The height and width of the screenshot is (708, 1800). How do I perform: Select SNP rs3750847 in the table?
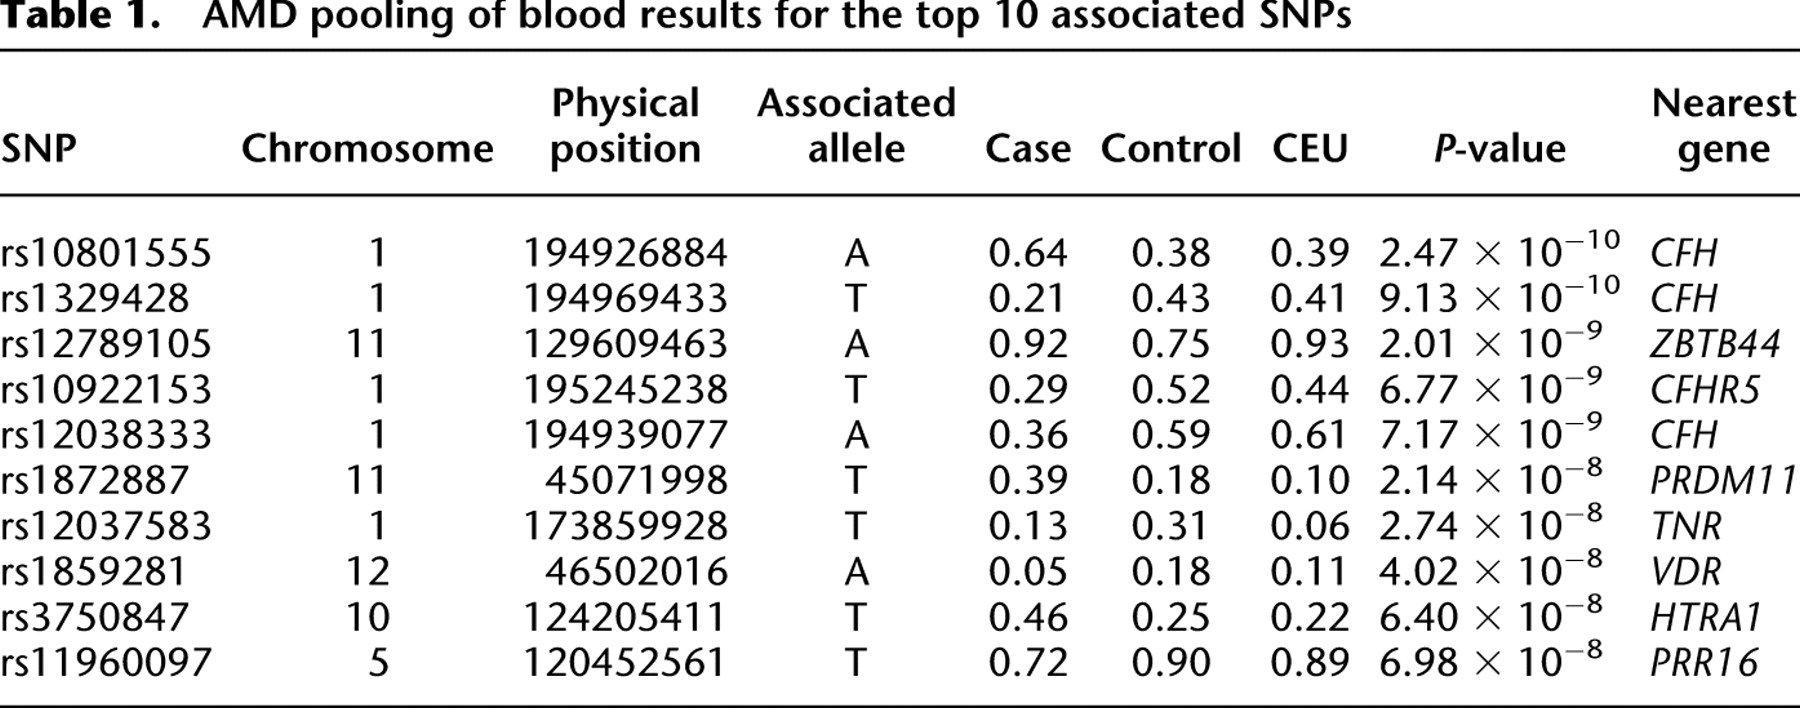(94, 616)
